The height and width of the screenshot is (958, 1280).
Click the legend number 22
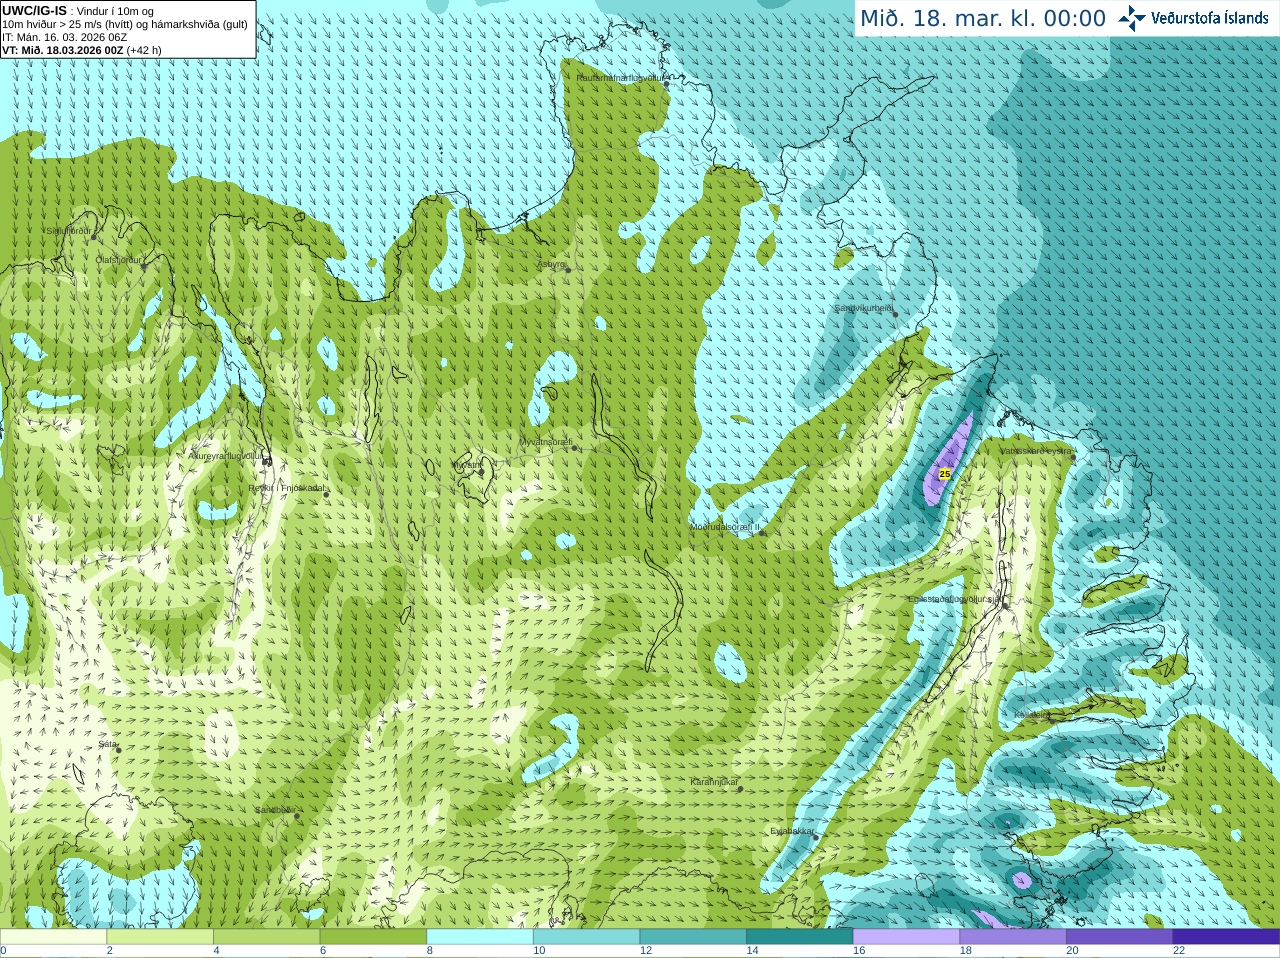click(1179, 951)
